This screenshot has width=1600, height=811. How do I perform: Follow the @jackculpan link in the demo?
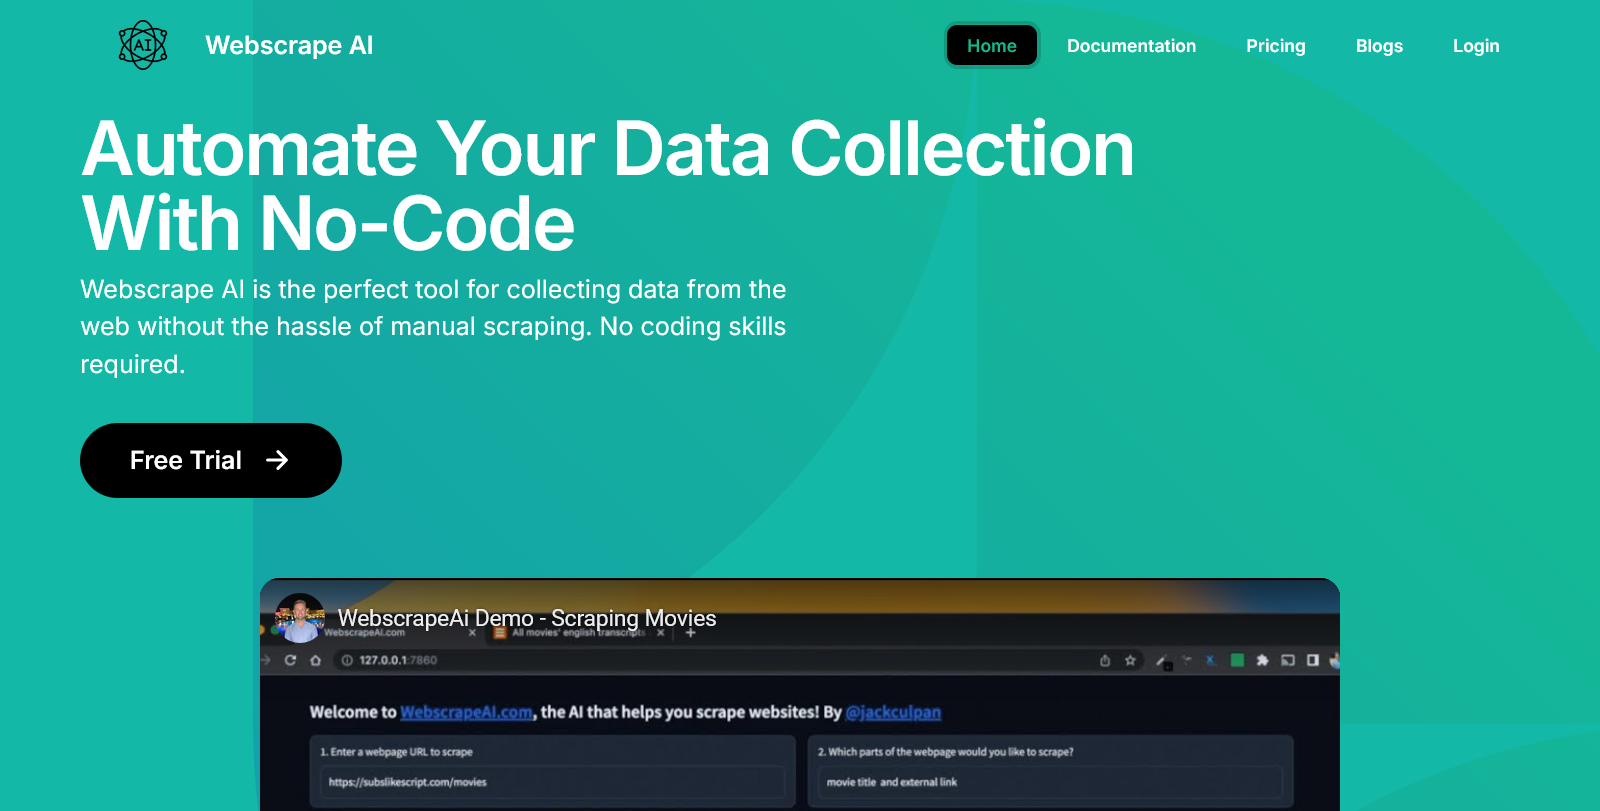point(893,712)
